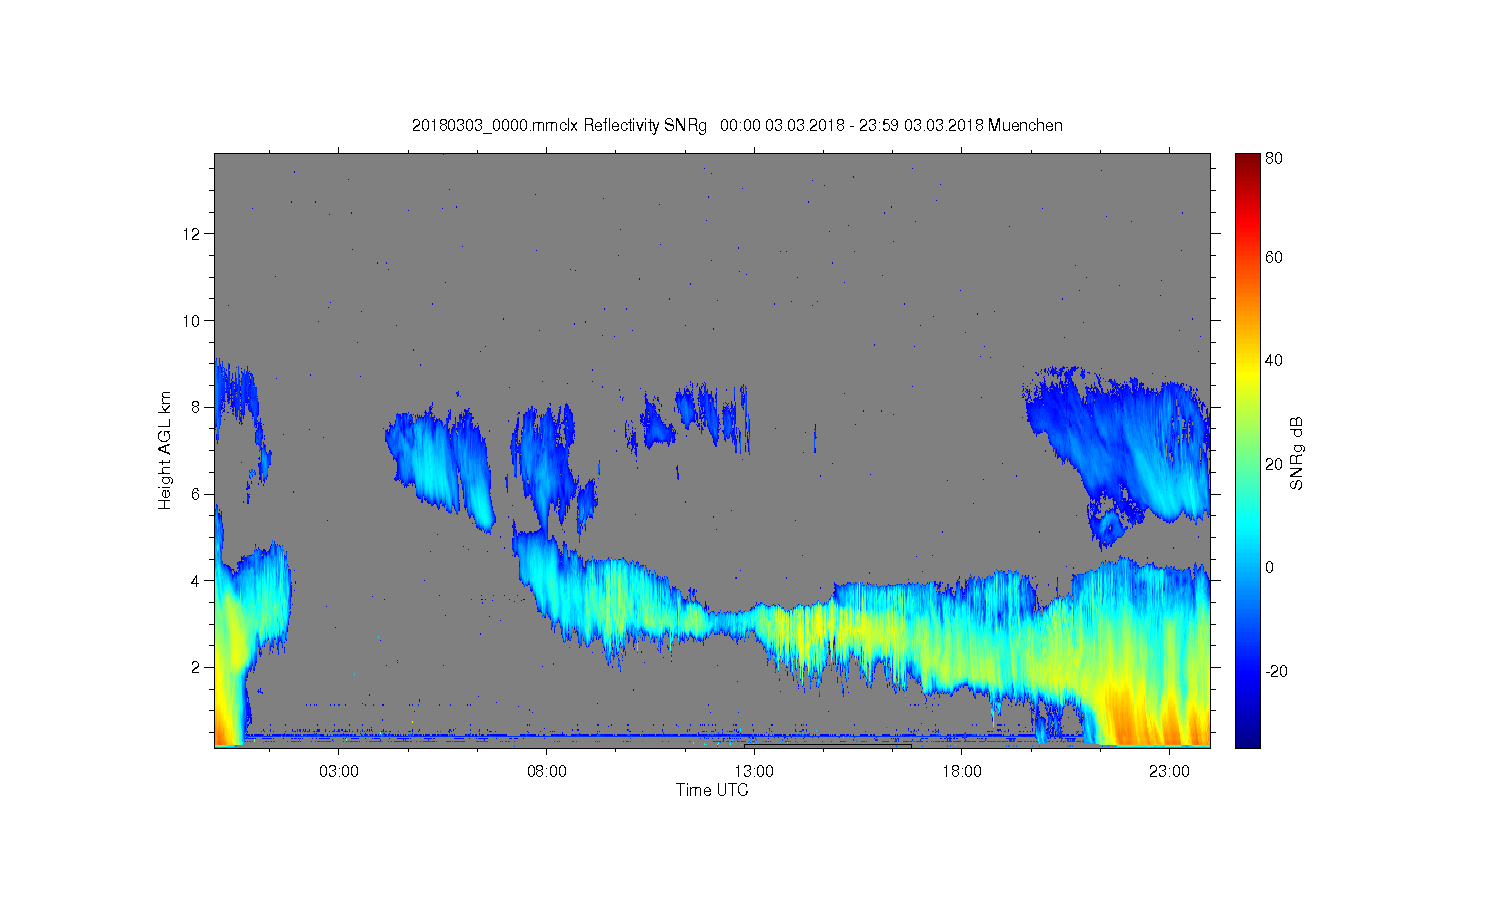Click the 'Height AGL km' axis label
The height and width of the screenshot is (900, 1500).
(x=165, y=450)
